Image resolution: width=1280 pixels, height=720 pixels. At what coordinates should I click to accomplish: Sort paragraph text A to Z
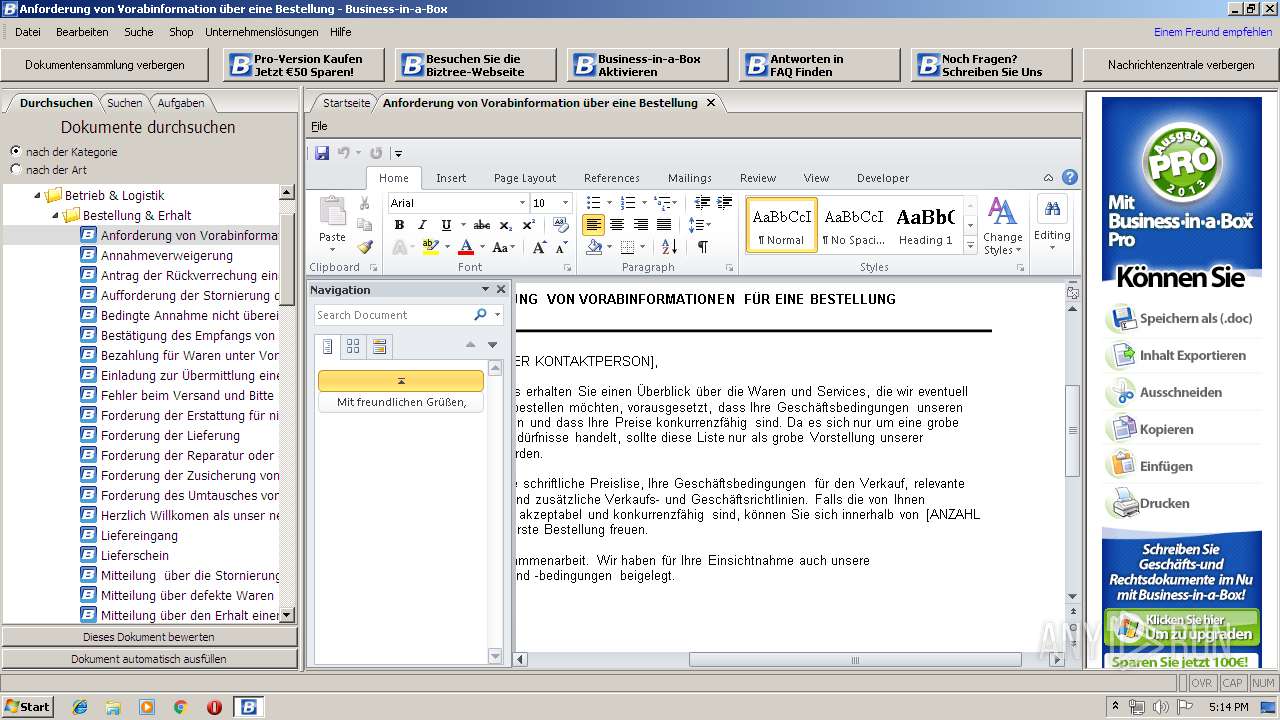669,247
